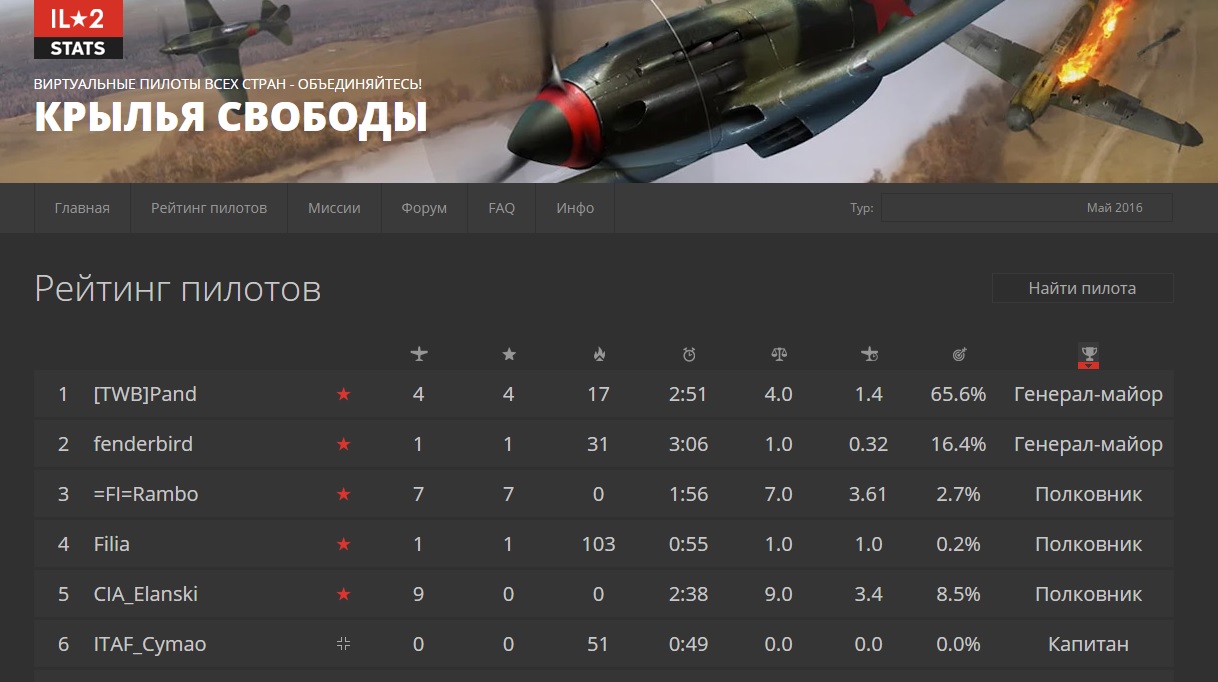Click red star next to [TWB]Pand
This screenshot has width=1218, height=682.
coord(344,394)
